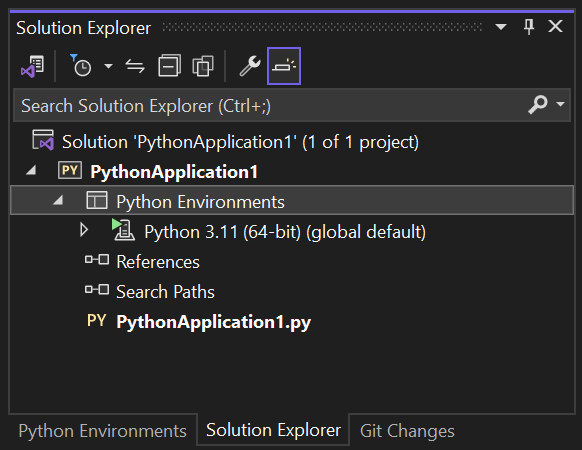This screenshot has width=582, height=450.
Task: Collapse the Python Environments tree node
Action: point(58,201)
